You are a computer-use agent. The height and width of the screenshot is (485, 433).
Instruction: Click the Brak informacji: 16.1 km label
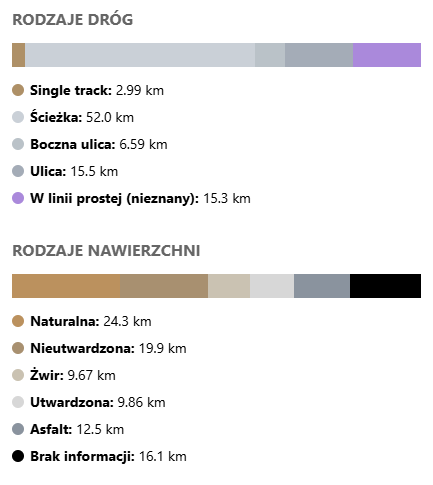(x=108, y=456)
